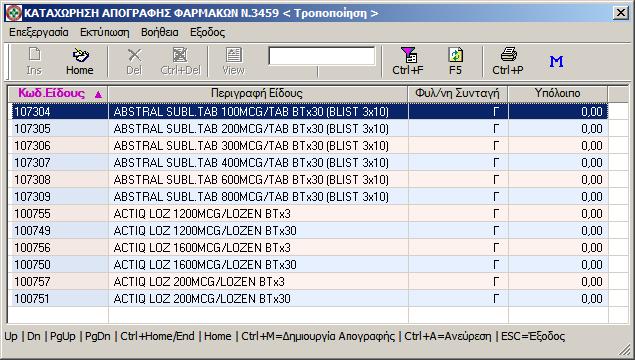
Task: Open the Ctrl+F filter tool
Action: click(408, 61)
